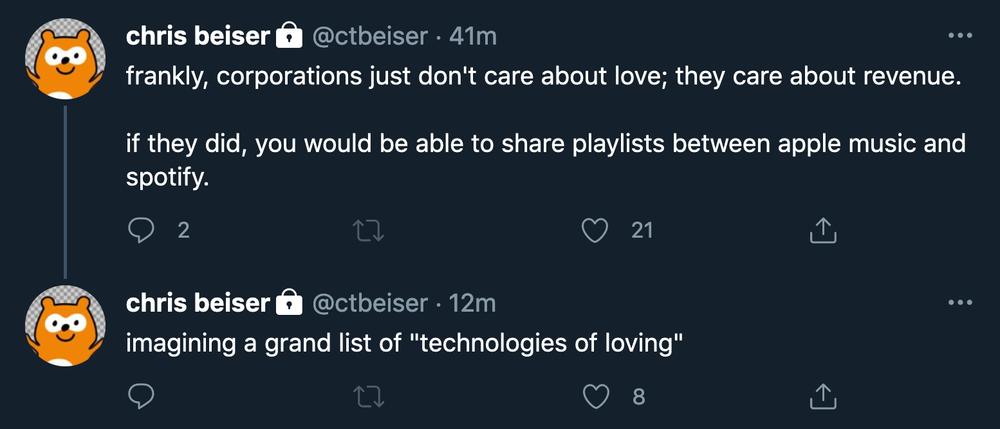The width and height of the screenshot is (1000, 429).
Task: Retweet the tweet about corporations and revenue
Action: [x=370, y=231]
